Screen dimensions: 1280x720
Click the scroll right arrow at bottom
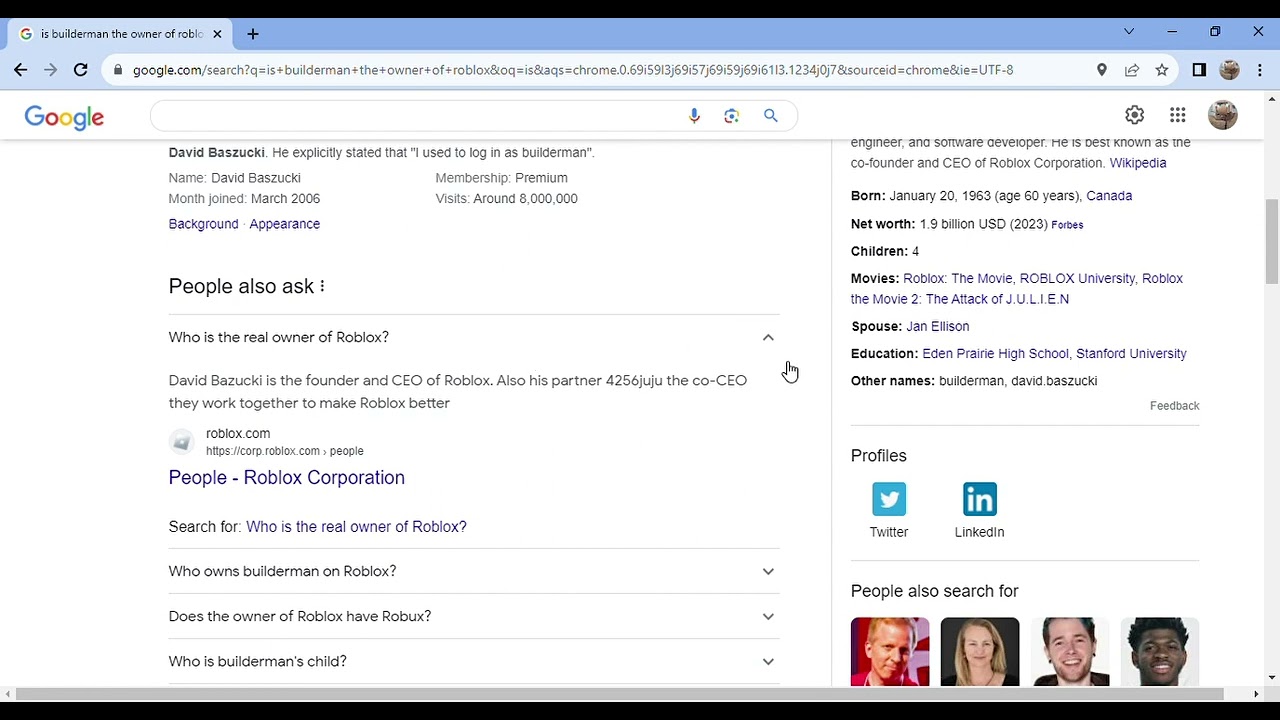[1256, 694]
